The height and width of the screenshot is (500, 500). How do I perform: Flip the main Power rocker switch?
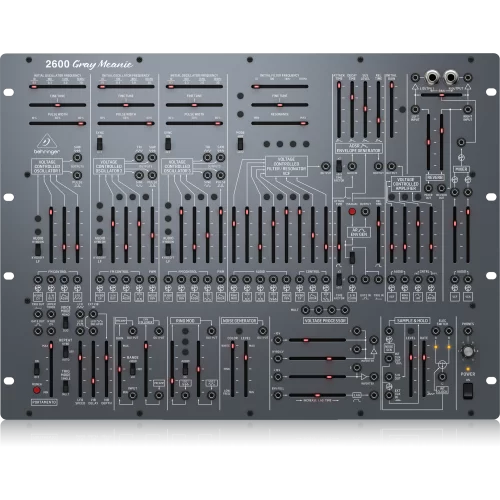(468, 391)
